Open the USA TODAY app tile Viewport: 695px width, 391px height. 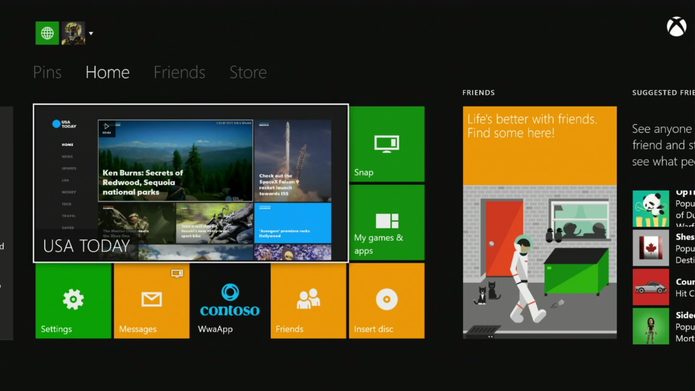pos(191,184)
